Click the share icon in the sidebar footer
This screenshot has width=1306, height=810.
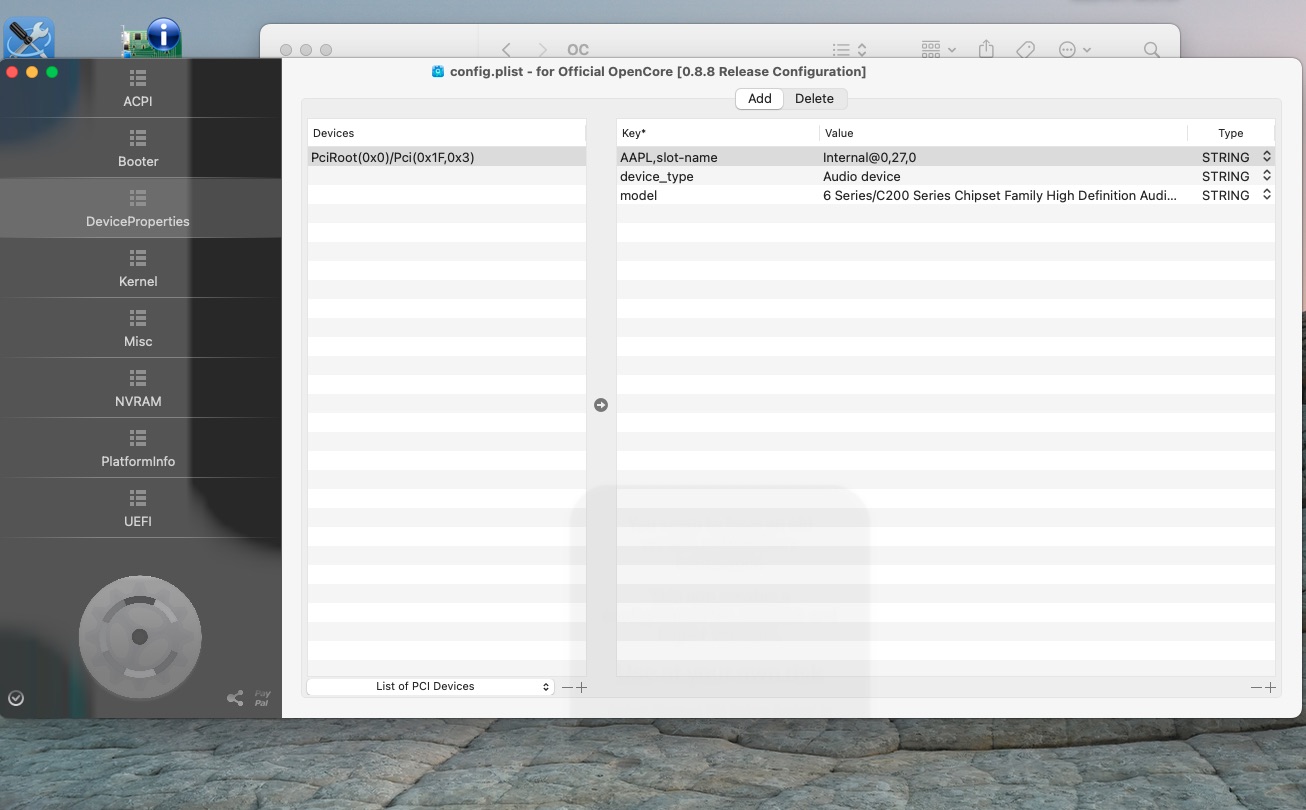click(x=235, y=698)
